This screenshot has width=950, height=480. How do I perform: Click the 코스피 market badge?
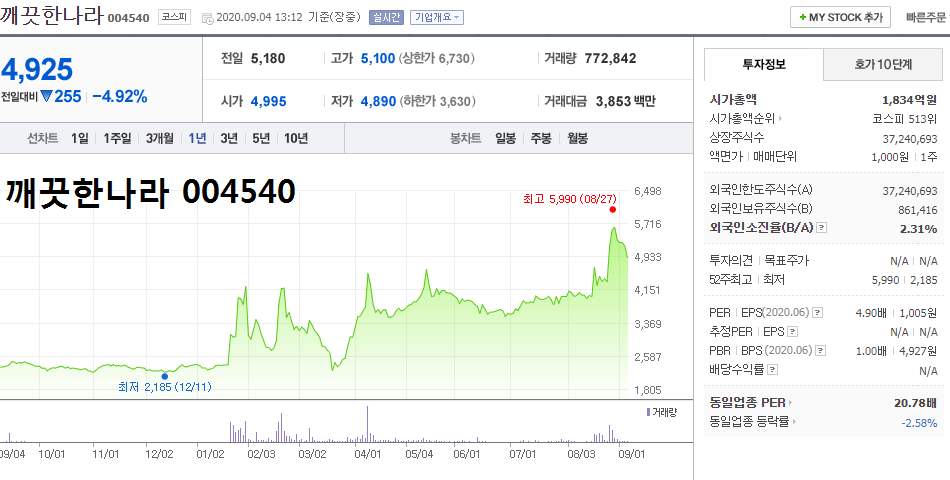click(x=174, y=17)
